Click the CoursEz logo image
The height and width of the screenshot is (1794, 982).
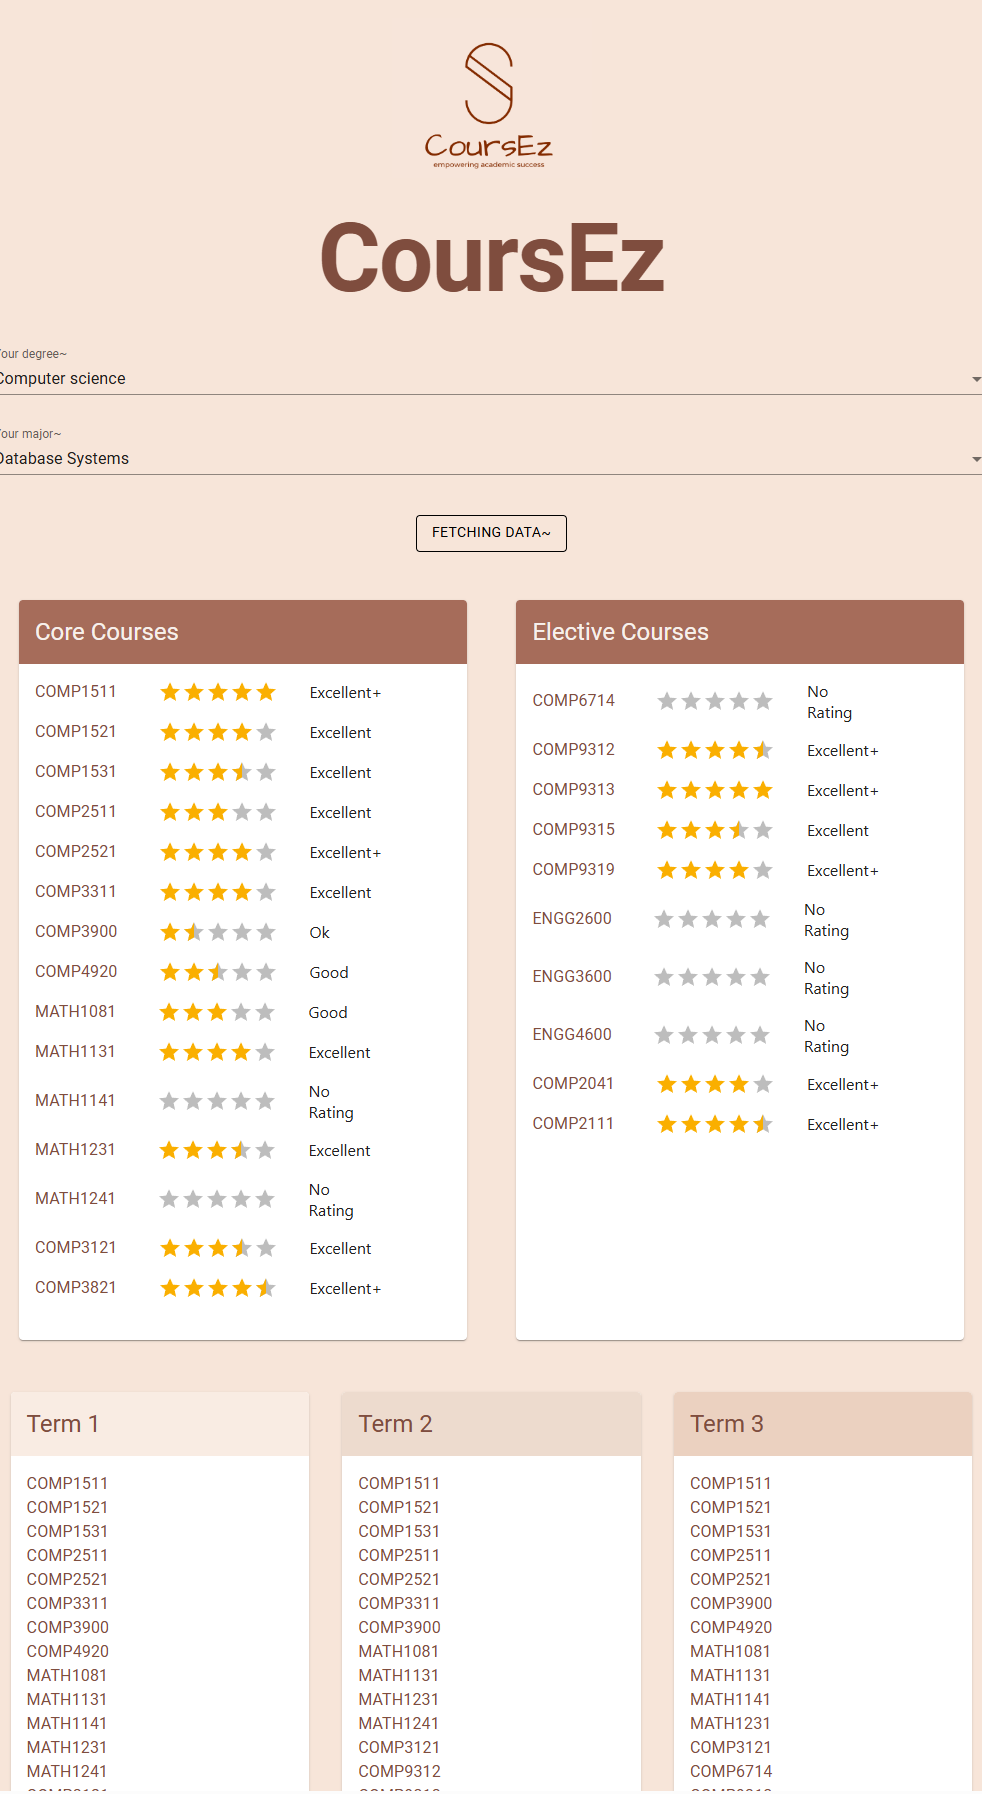(489, 105)
